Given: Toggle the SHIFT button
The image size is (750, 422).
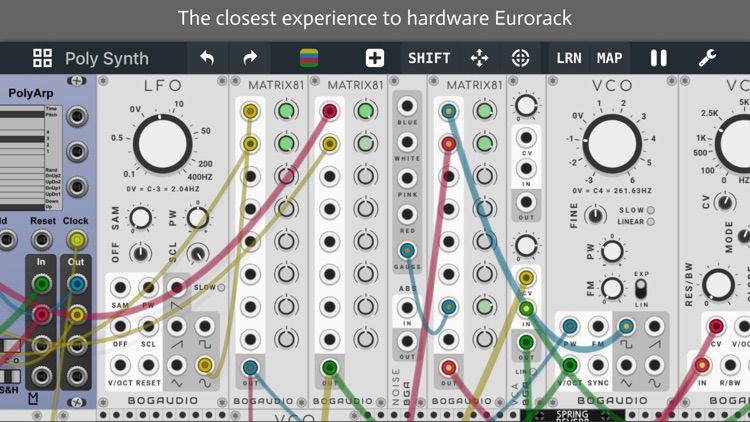Looking at the screenshot, I should [x=429, y=58].
